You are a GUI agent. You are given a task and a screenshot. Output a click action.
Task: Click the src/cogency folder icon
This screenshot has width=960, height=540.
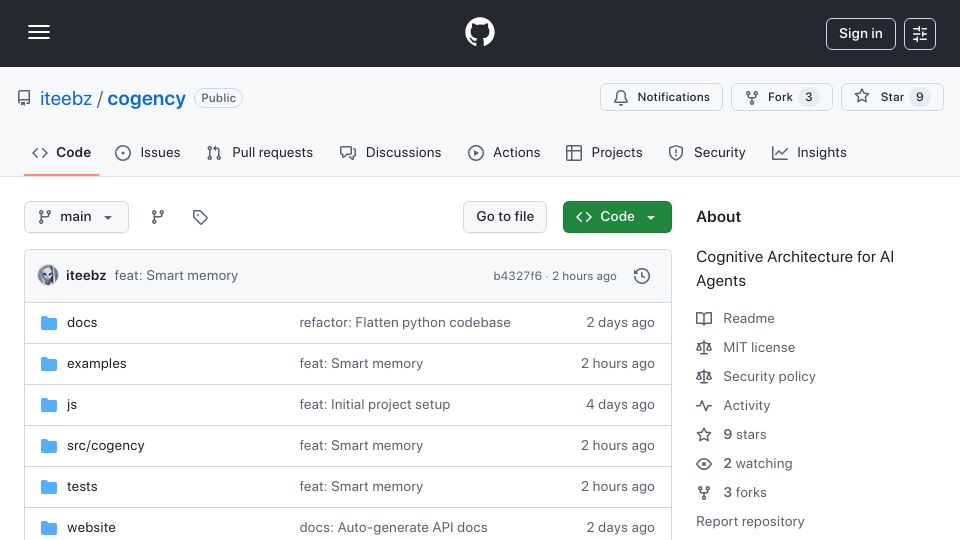pos(49,446)
